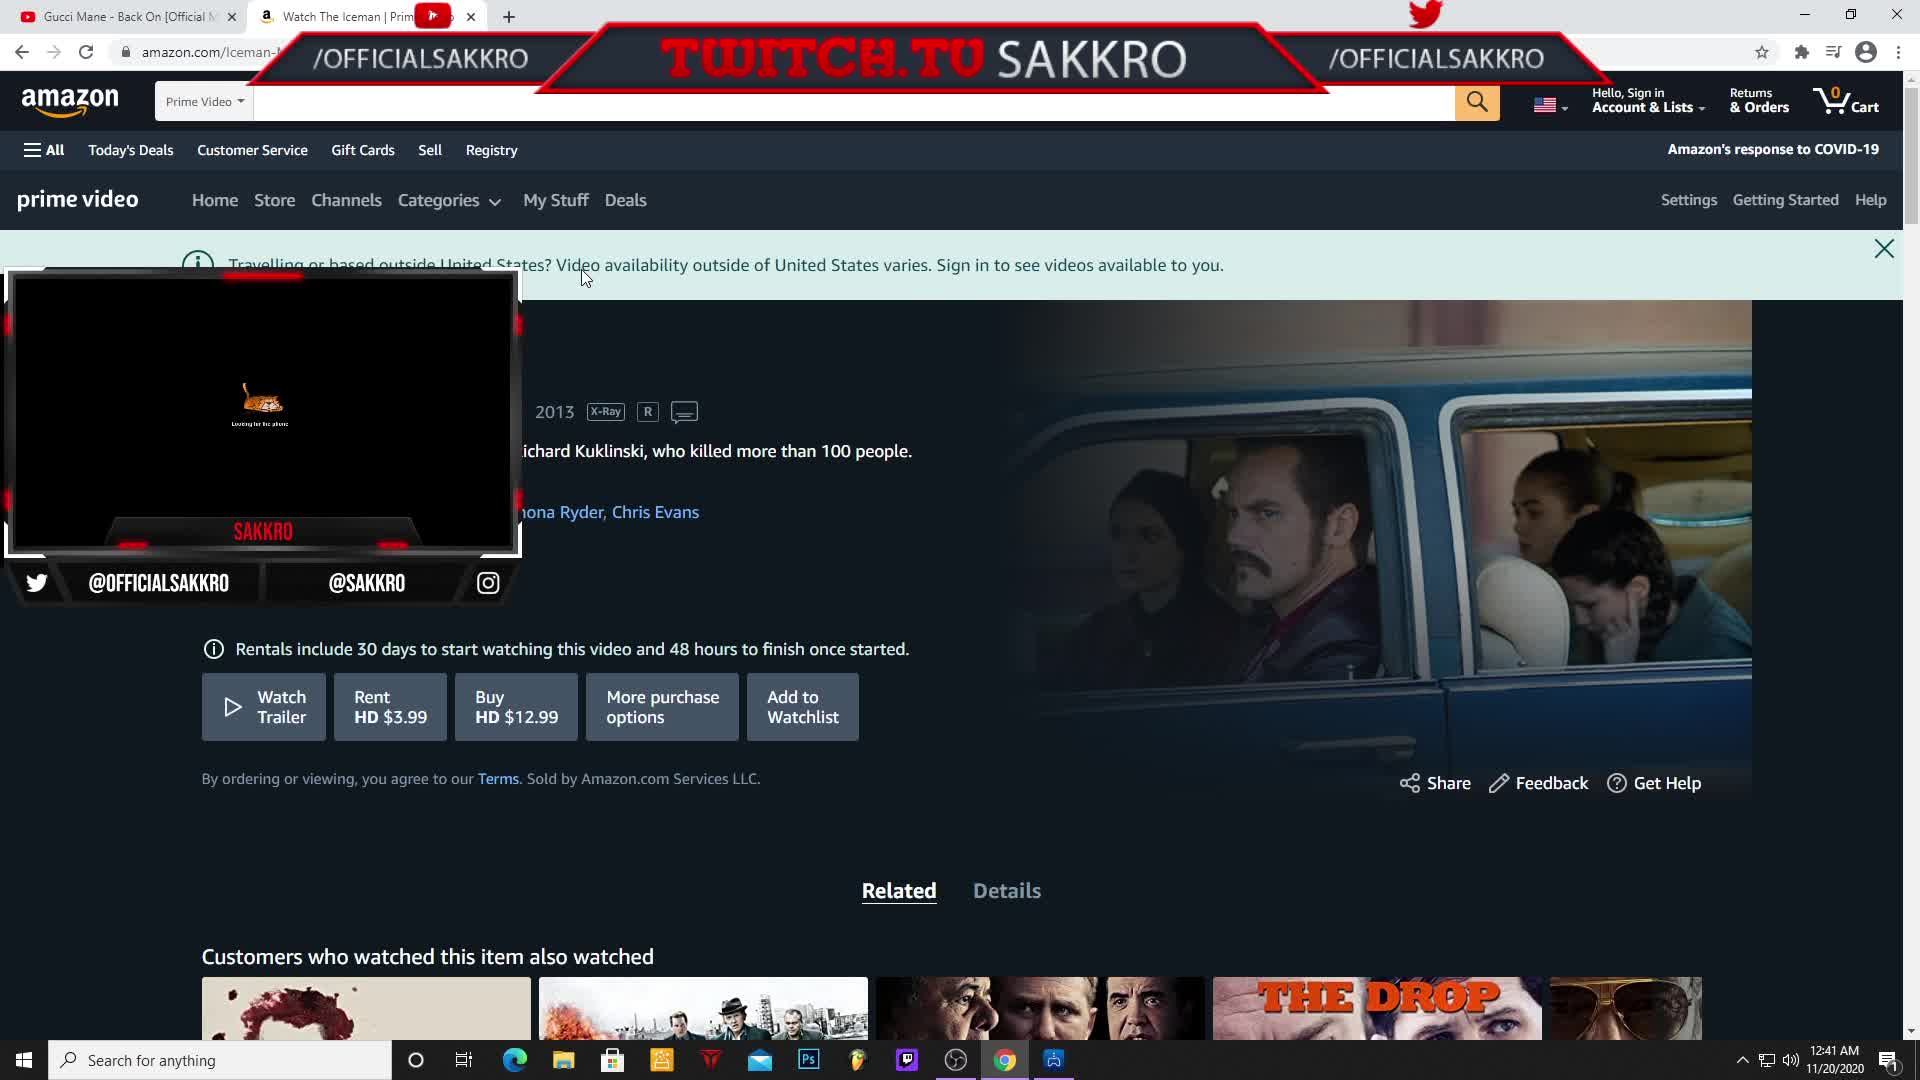Click the Windows search box
The width and height of the screenshot is (1920, 1080).
pyautogui.click(x=220, y=1060)
